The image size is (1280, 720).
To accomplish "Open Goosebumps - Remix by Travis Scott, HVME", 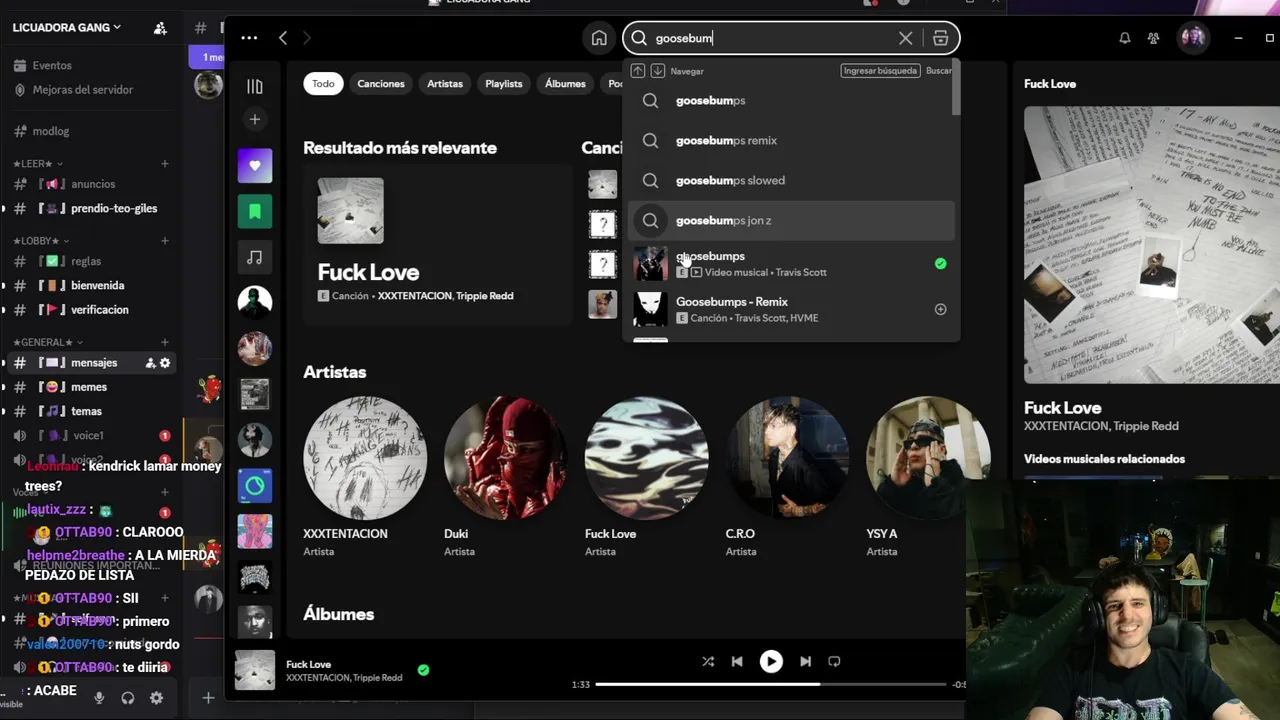I will click(x=791, y=309).
